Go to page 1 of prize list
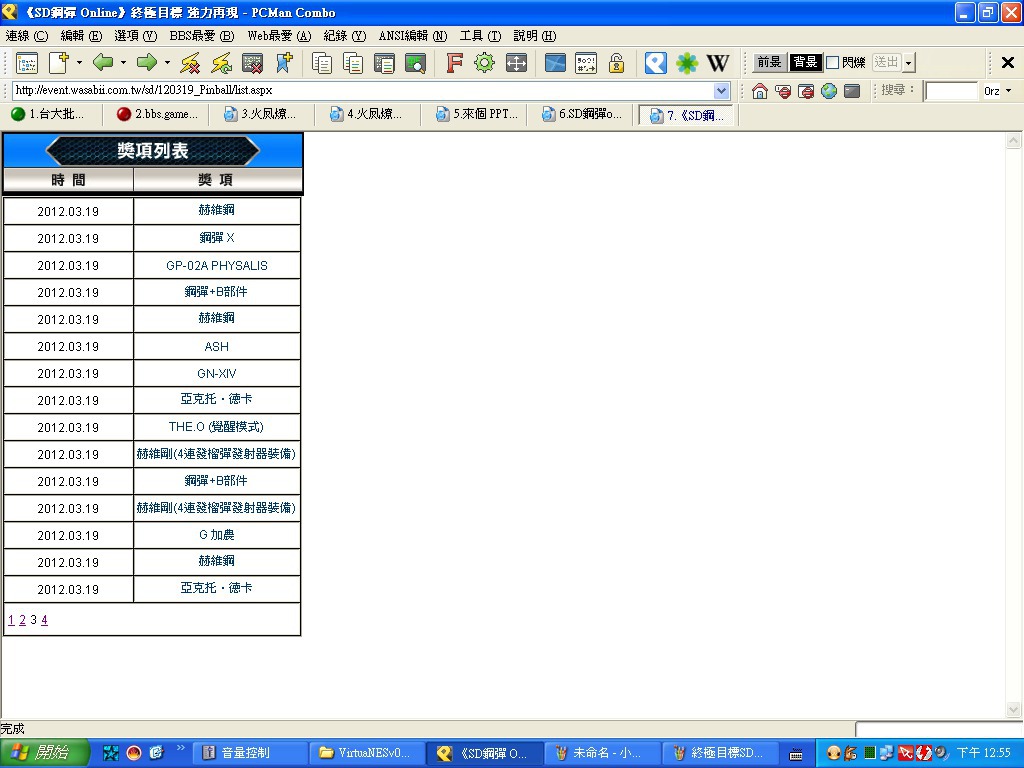The width and height of the screenshot is (1024, 768). coord(11,620)
